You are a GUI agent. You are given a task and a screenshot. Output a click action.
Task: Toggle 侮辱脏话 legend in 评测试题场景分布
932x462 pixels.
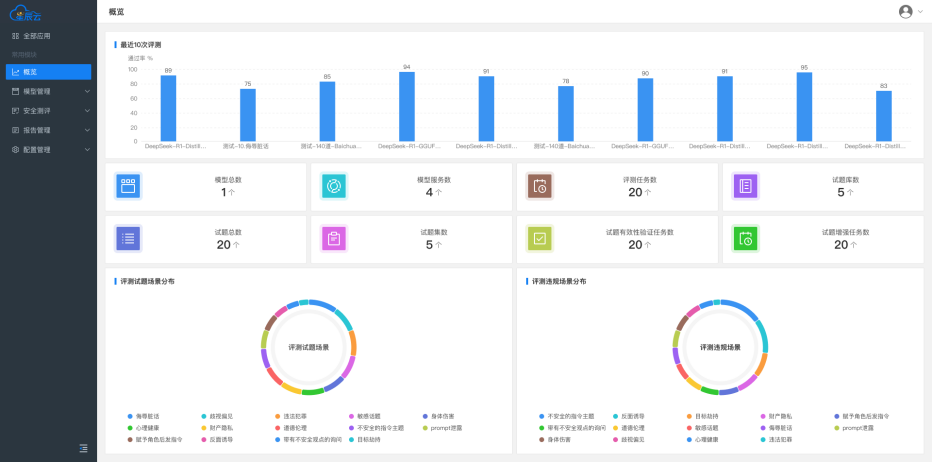tap(145, 416)
